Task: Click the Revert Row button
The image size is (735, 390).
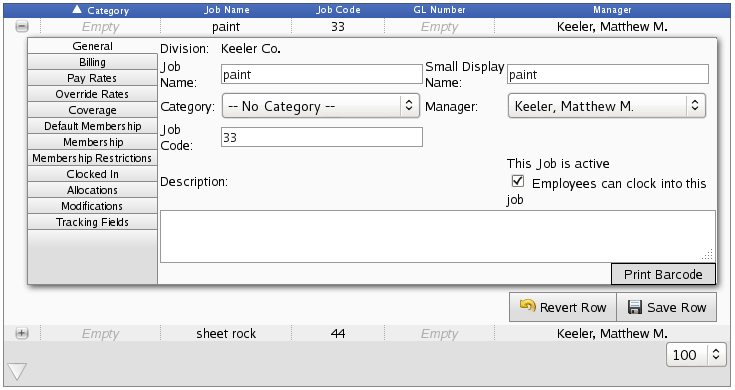Action: (x=562, y=307)
